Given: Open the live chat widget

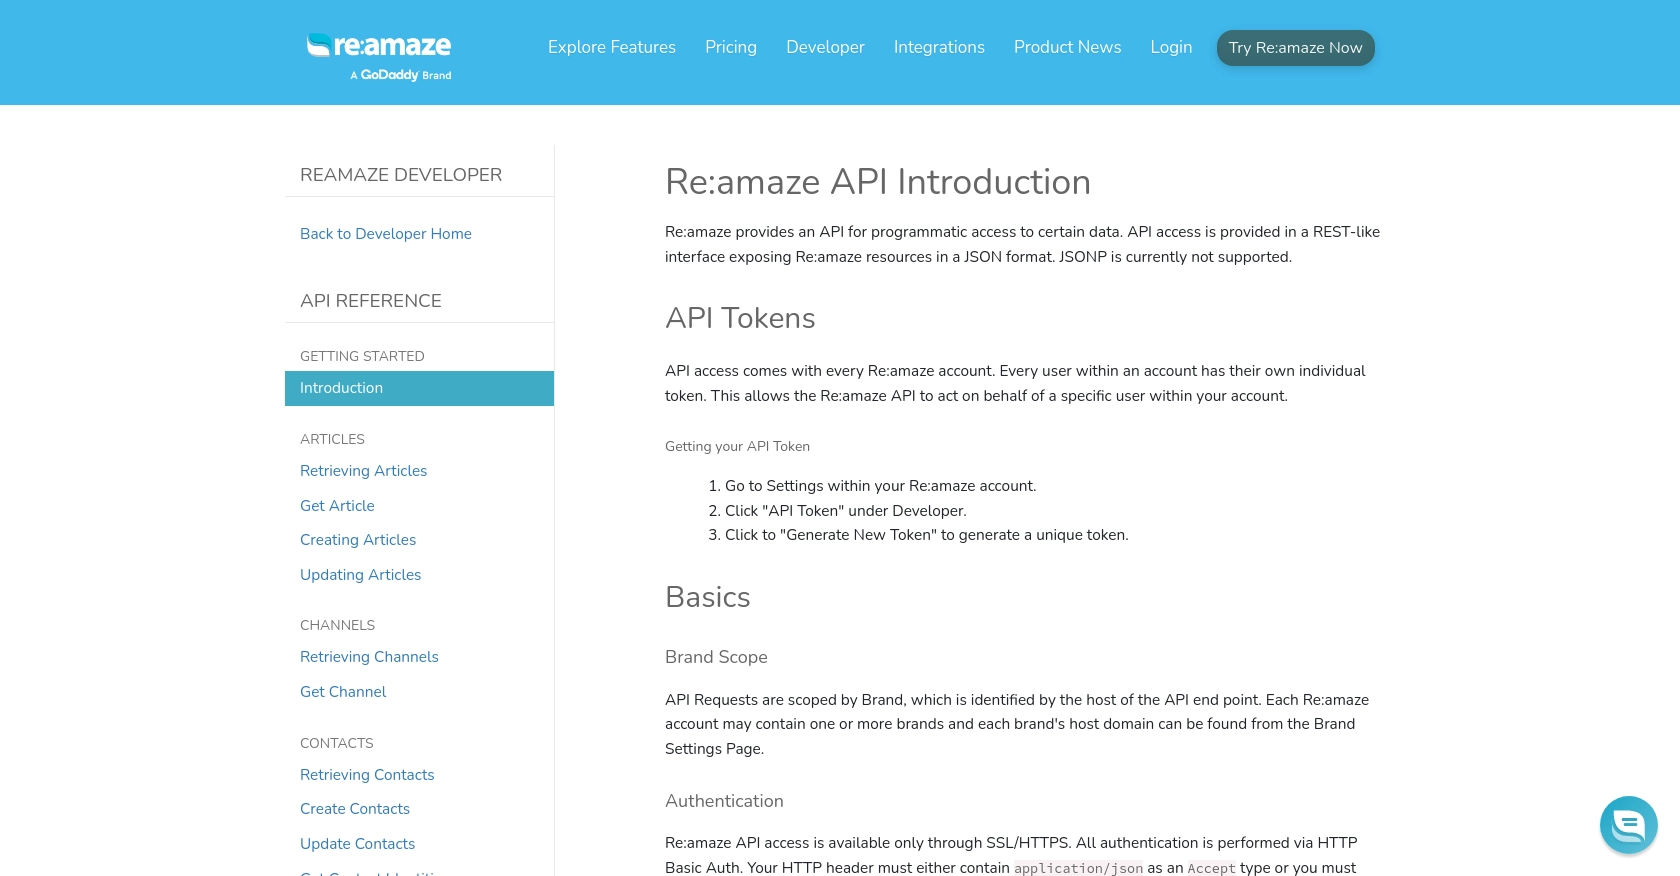Looking at the screenshot, I should (1628, 825).
